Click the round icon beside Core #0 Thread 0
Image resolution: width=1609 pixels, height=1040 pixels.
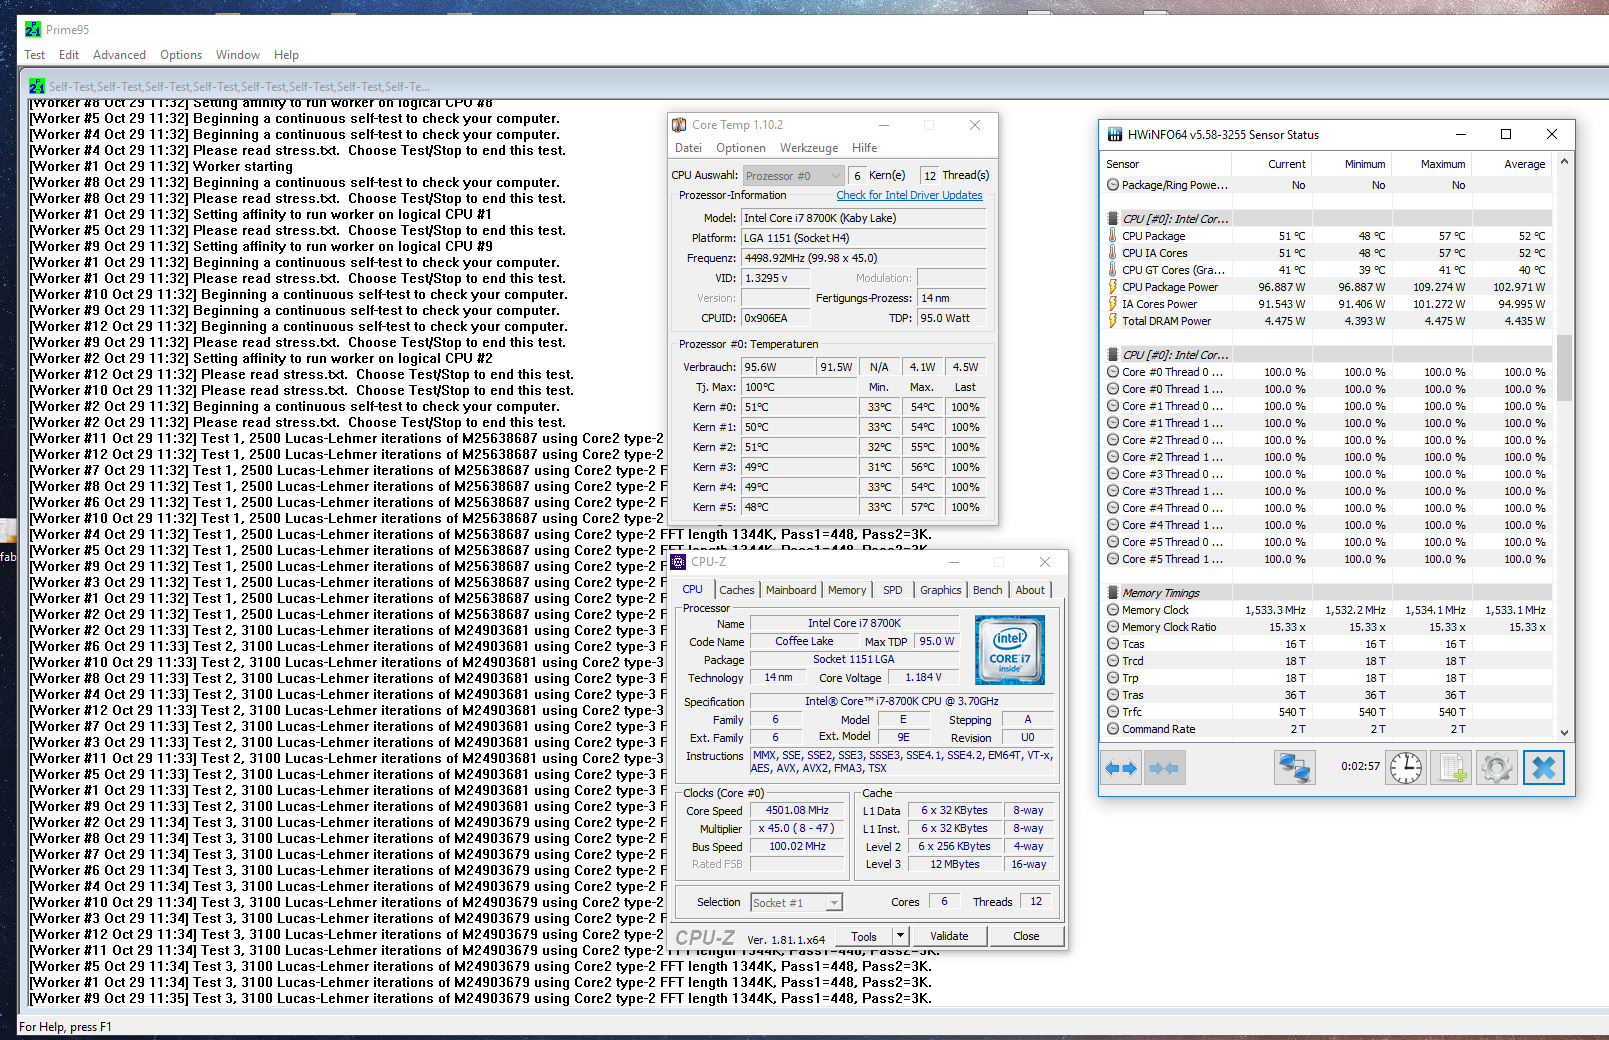1113,372
